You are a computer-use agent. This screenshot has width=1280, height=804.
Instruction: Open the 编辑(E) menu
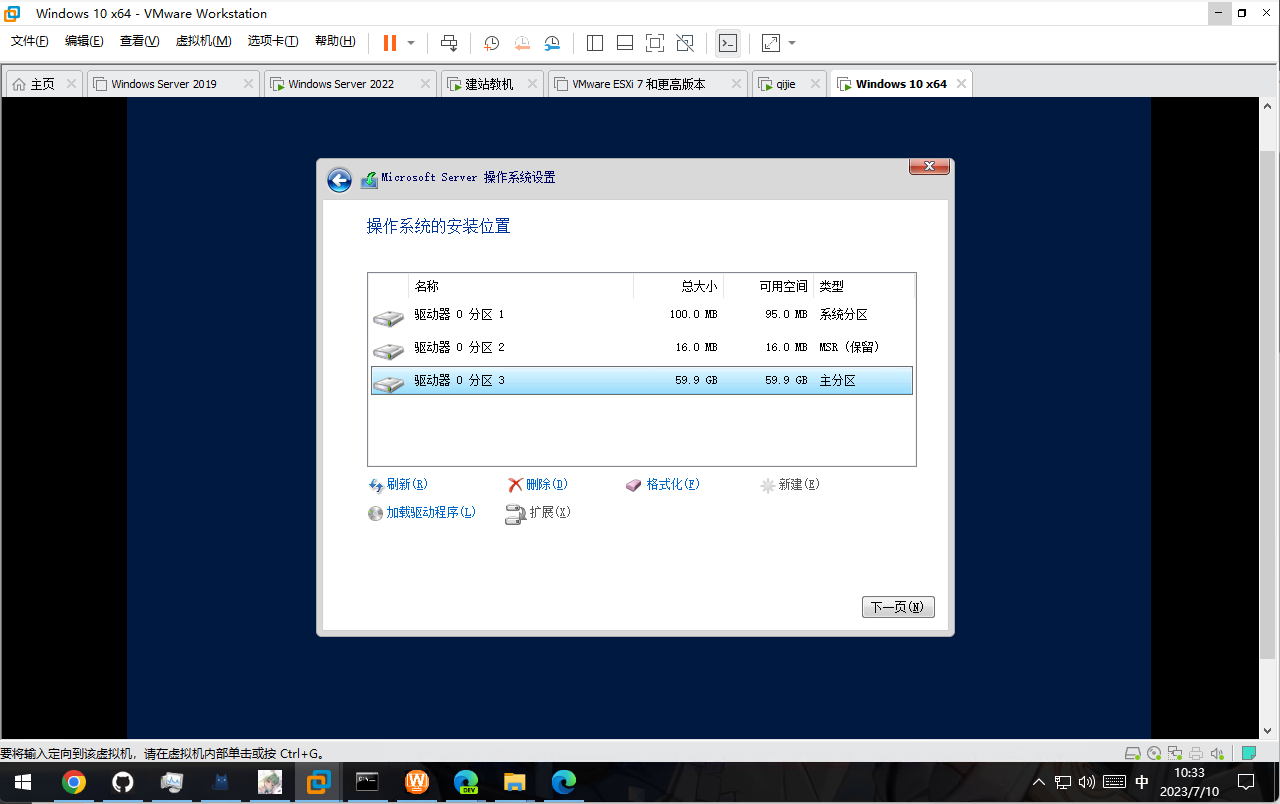pos(84,41)
